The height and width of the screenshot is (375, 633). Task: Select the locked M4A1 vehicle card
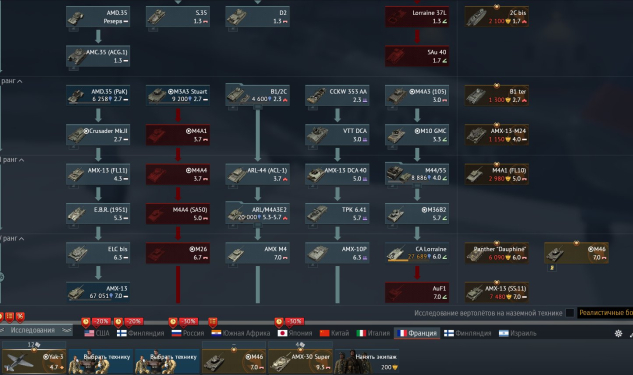pos(178,135)
